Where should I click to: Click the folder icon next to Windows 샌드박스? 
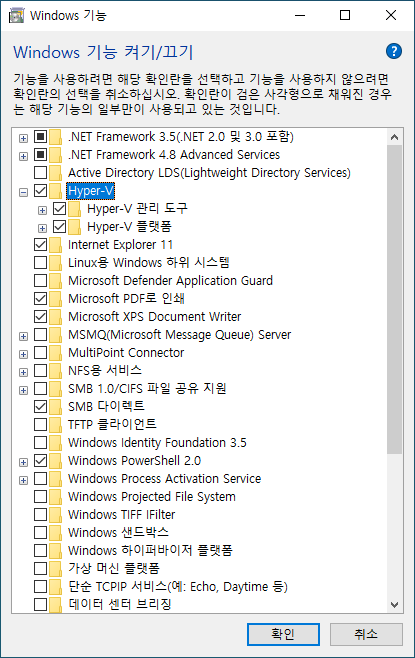[x=55, y=533]
